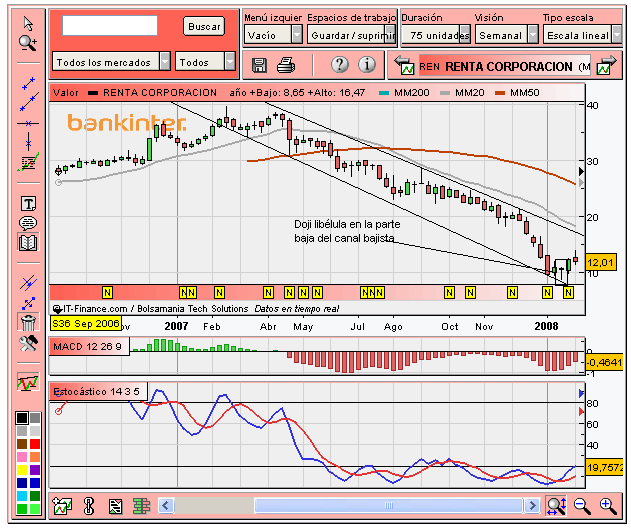Viewport: 631px width, 528px height.
Task: Select the line segment drawing tool
Action: point(28,83)
